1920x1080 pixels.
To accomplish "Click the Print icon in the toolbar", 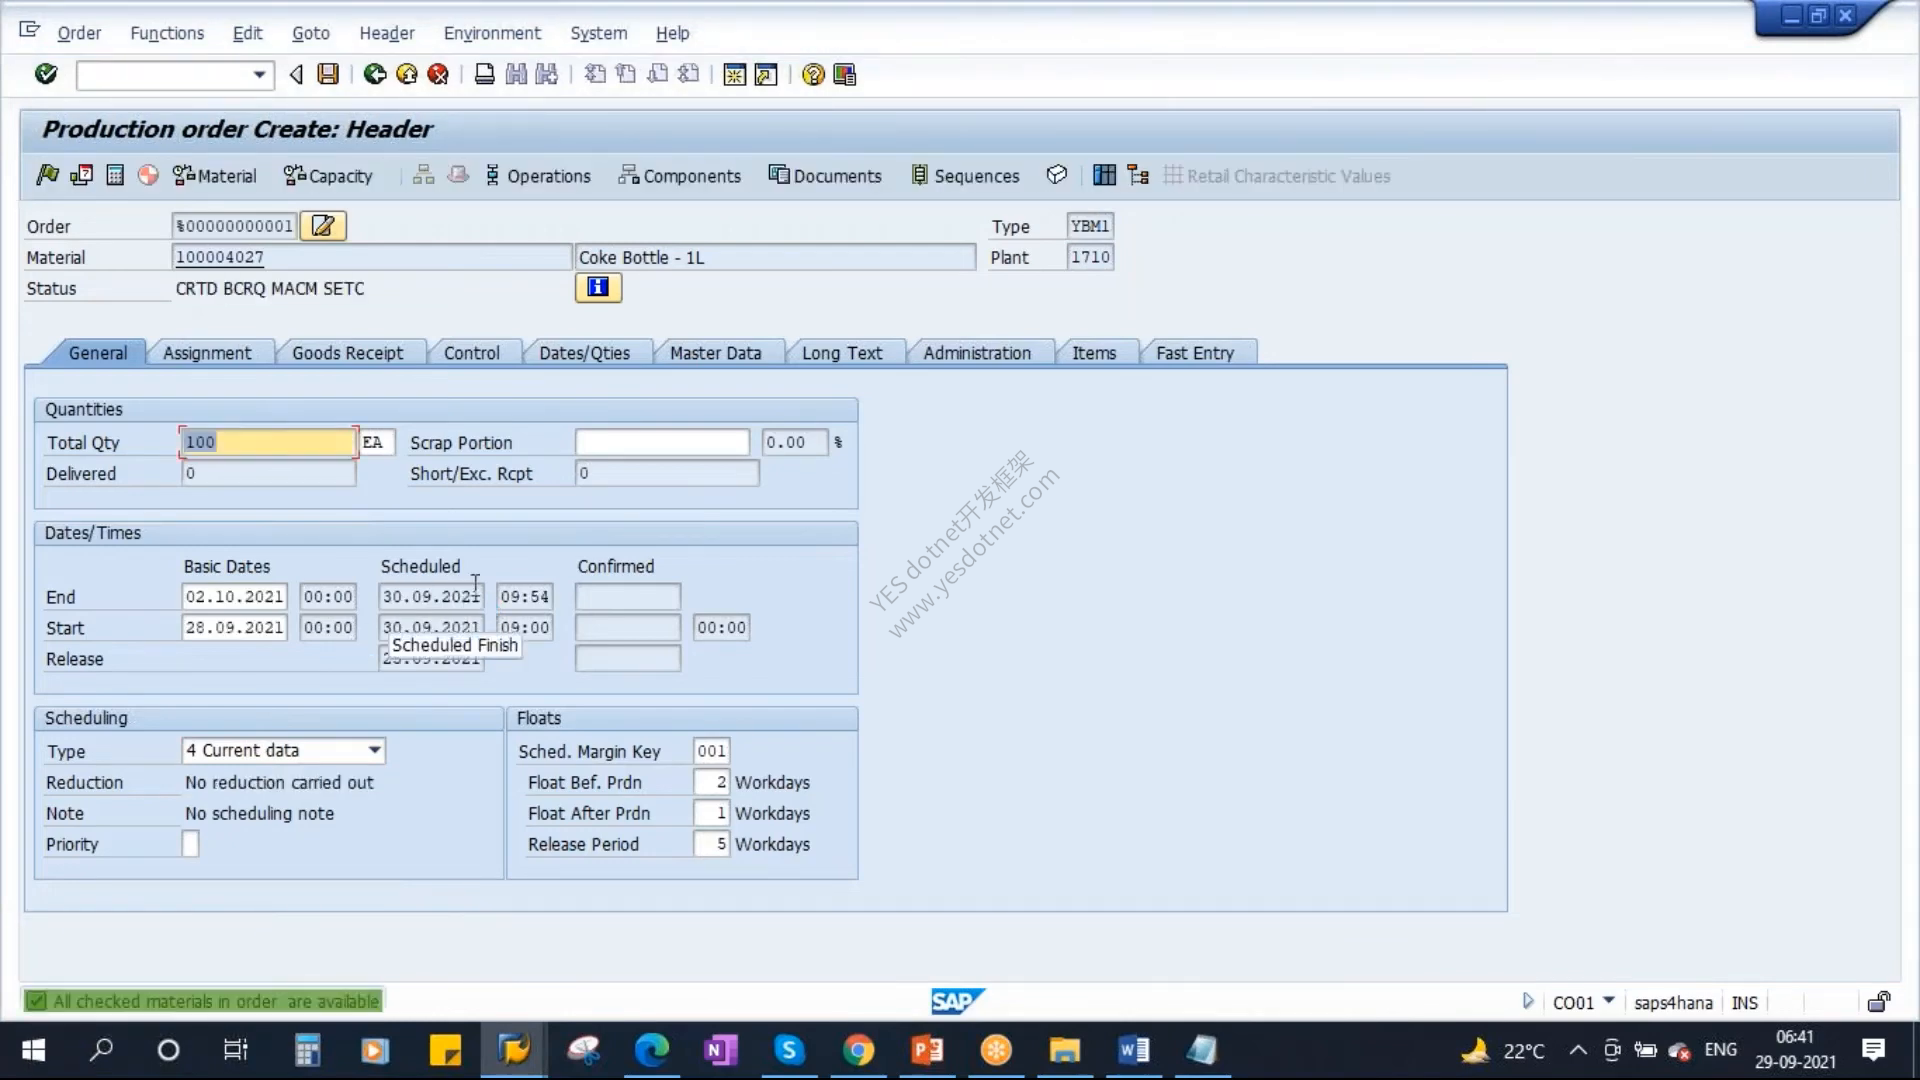I will pyautogui.click(x=484, y=74).
